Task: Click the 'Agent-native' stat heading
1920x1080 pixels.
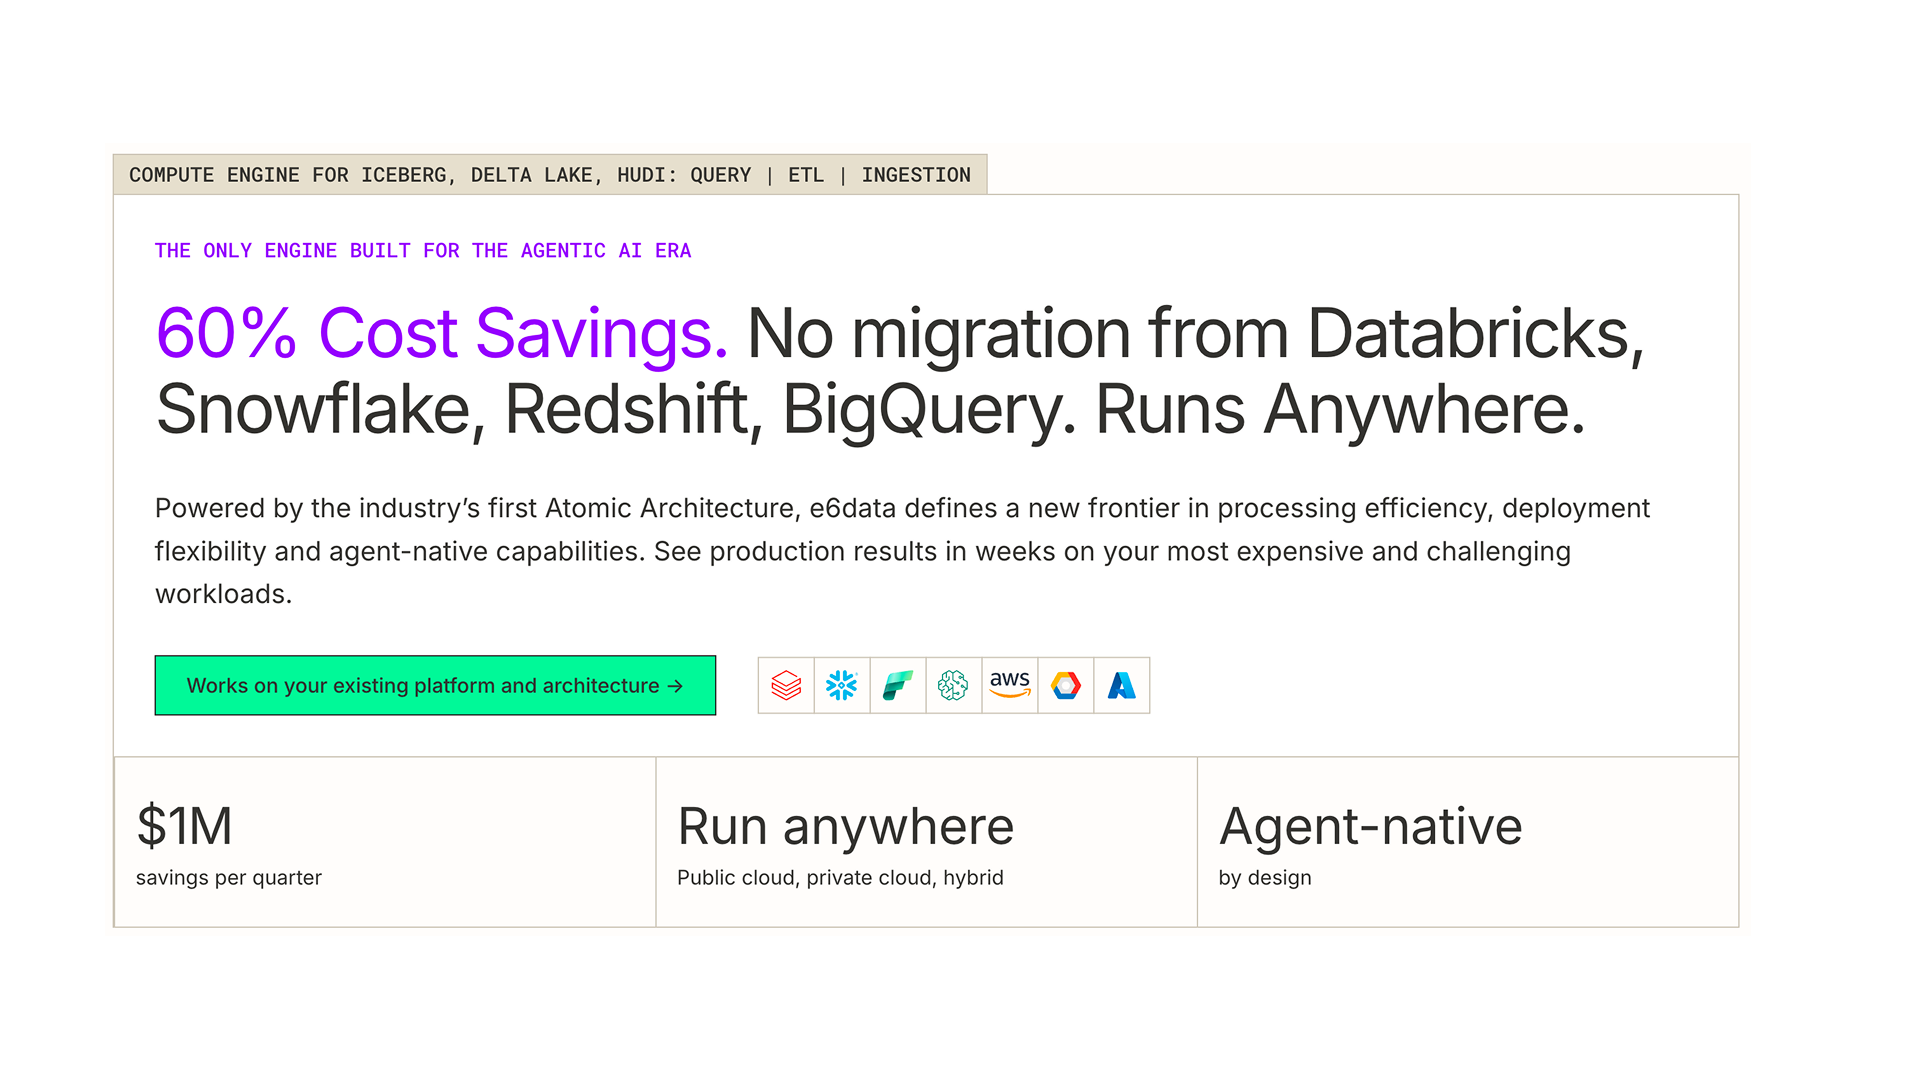Action: [x=1370, y=826]
